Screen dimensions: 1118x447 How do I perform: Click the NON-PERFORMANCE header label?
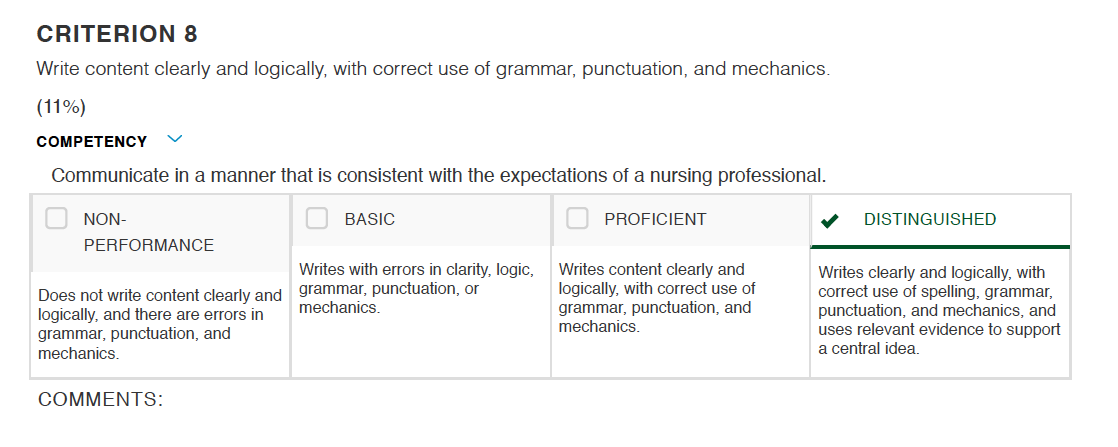point(148,232)
